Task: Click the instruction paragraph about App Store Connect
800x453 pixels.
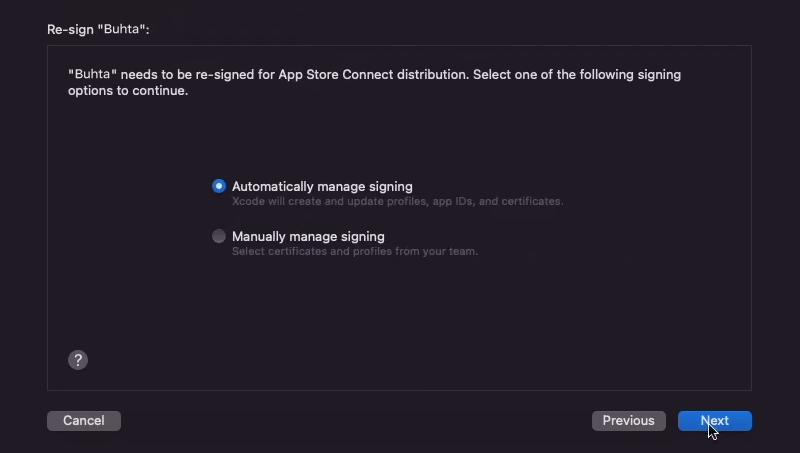Action: click(374, 82)
